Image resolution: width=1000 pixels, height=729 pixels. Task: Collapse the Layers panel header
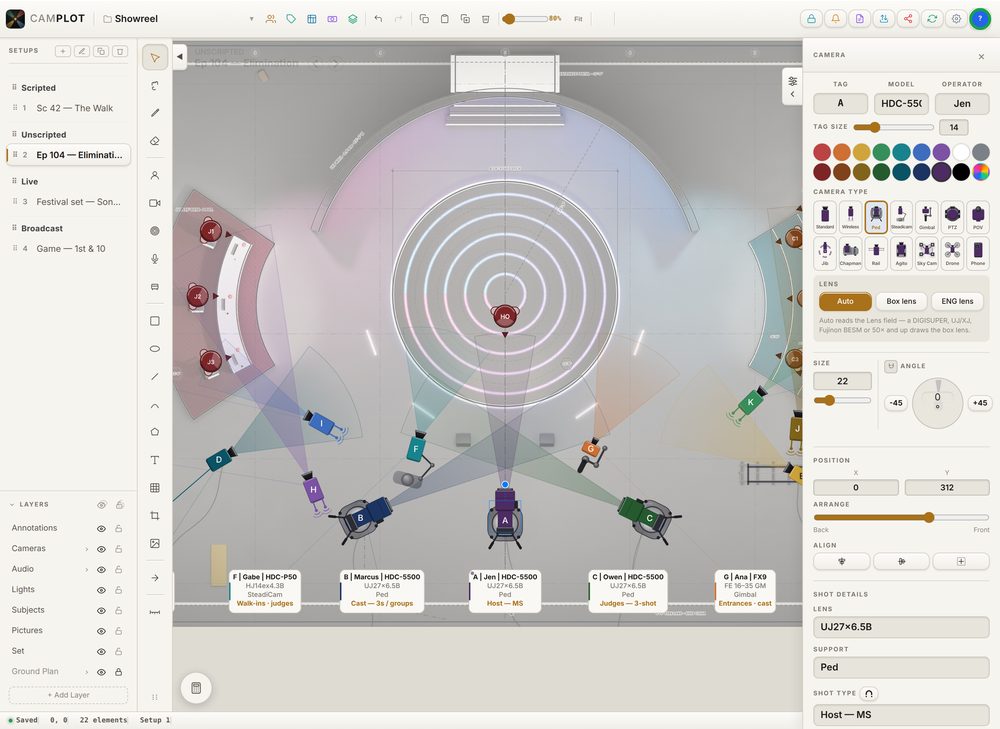tap(11, 504)
